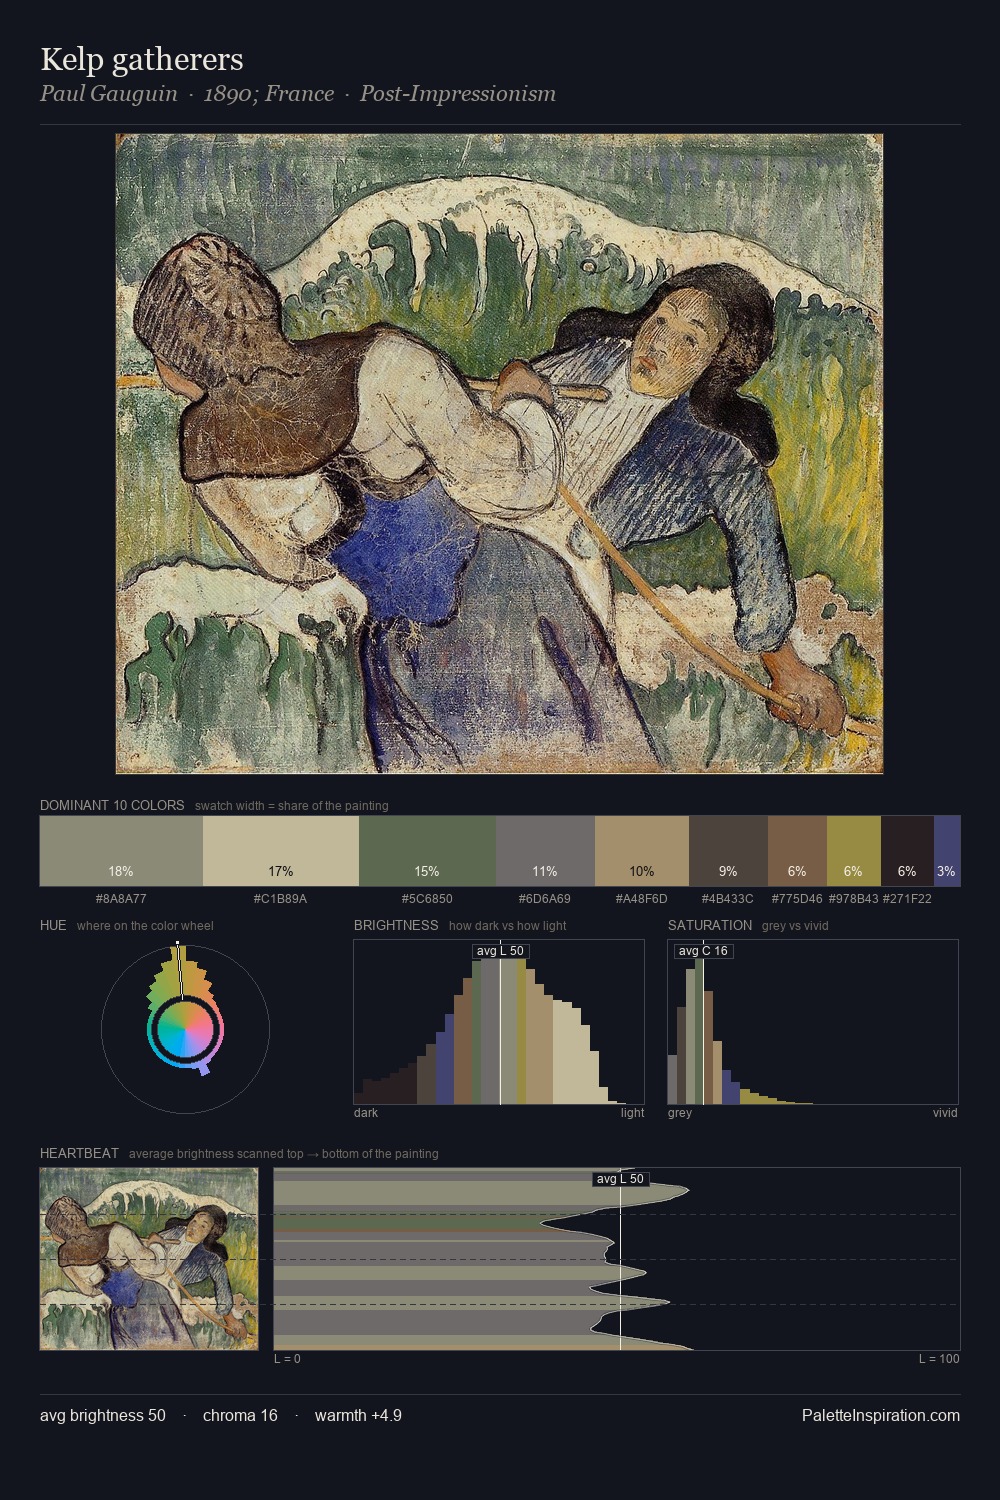The height and width of the screenshot is (1500, 1000).
Task: Click the #271F22 near-black swatch
Action: [x=907, y=851]
